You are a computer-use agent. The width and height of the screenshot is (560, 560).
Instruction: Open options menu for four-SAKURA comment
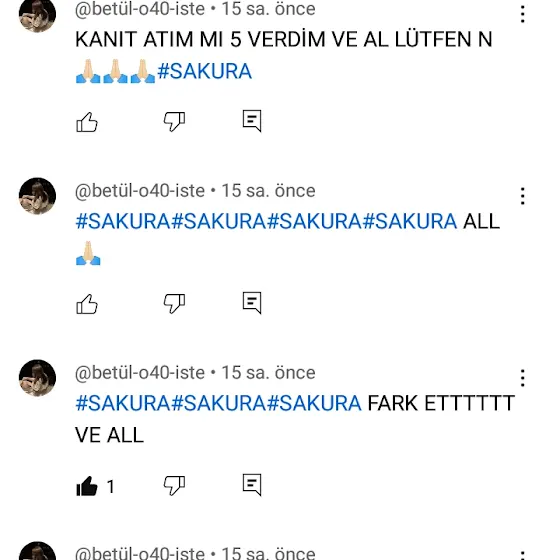(x=522, y=196)
